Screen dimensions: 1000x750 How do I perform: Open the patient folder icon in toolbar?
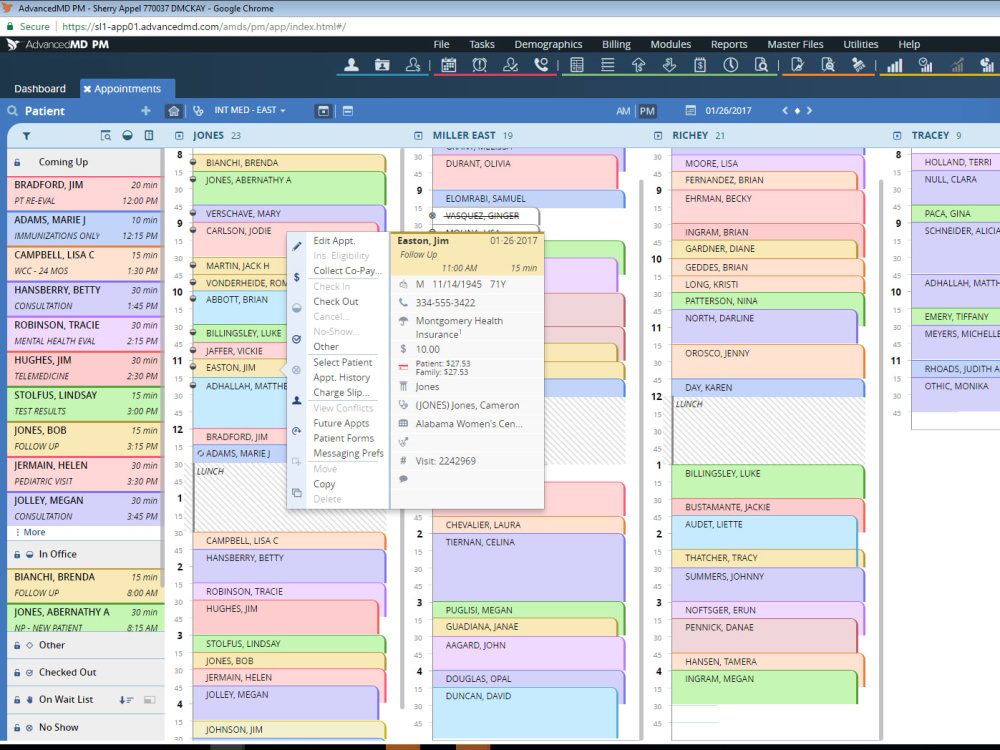click(382, 65)
